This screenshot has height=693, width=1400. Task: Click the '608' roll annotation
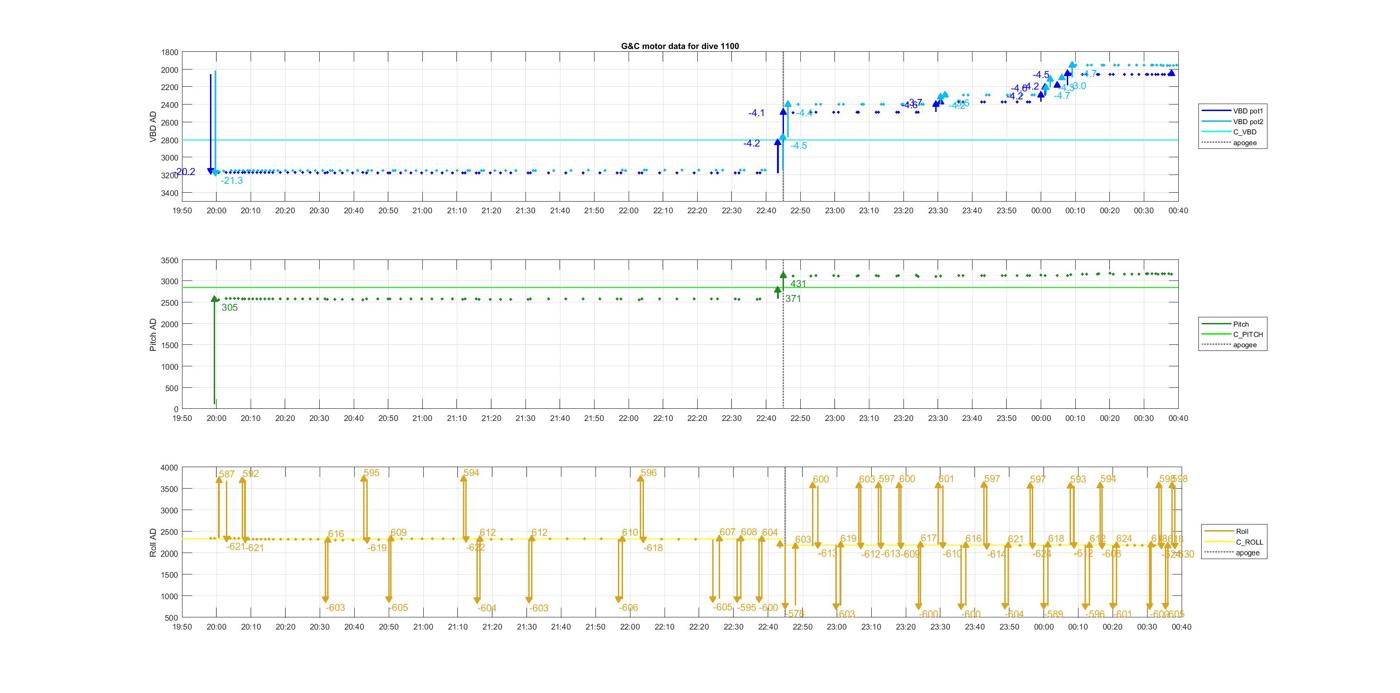click(749, 532)
